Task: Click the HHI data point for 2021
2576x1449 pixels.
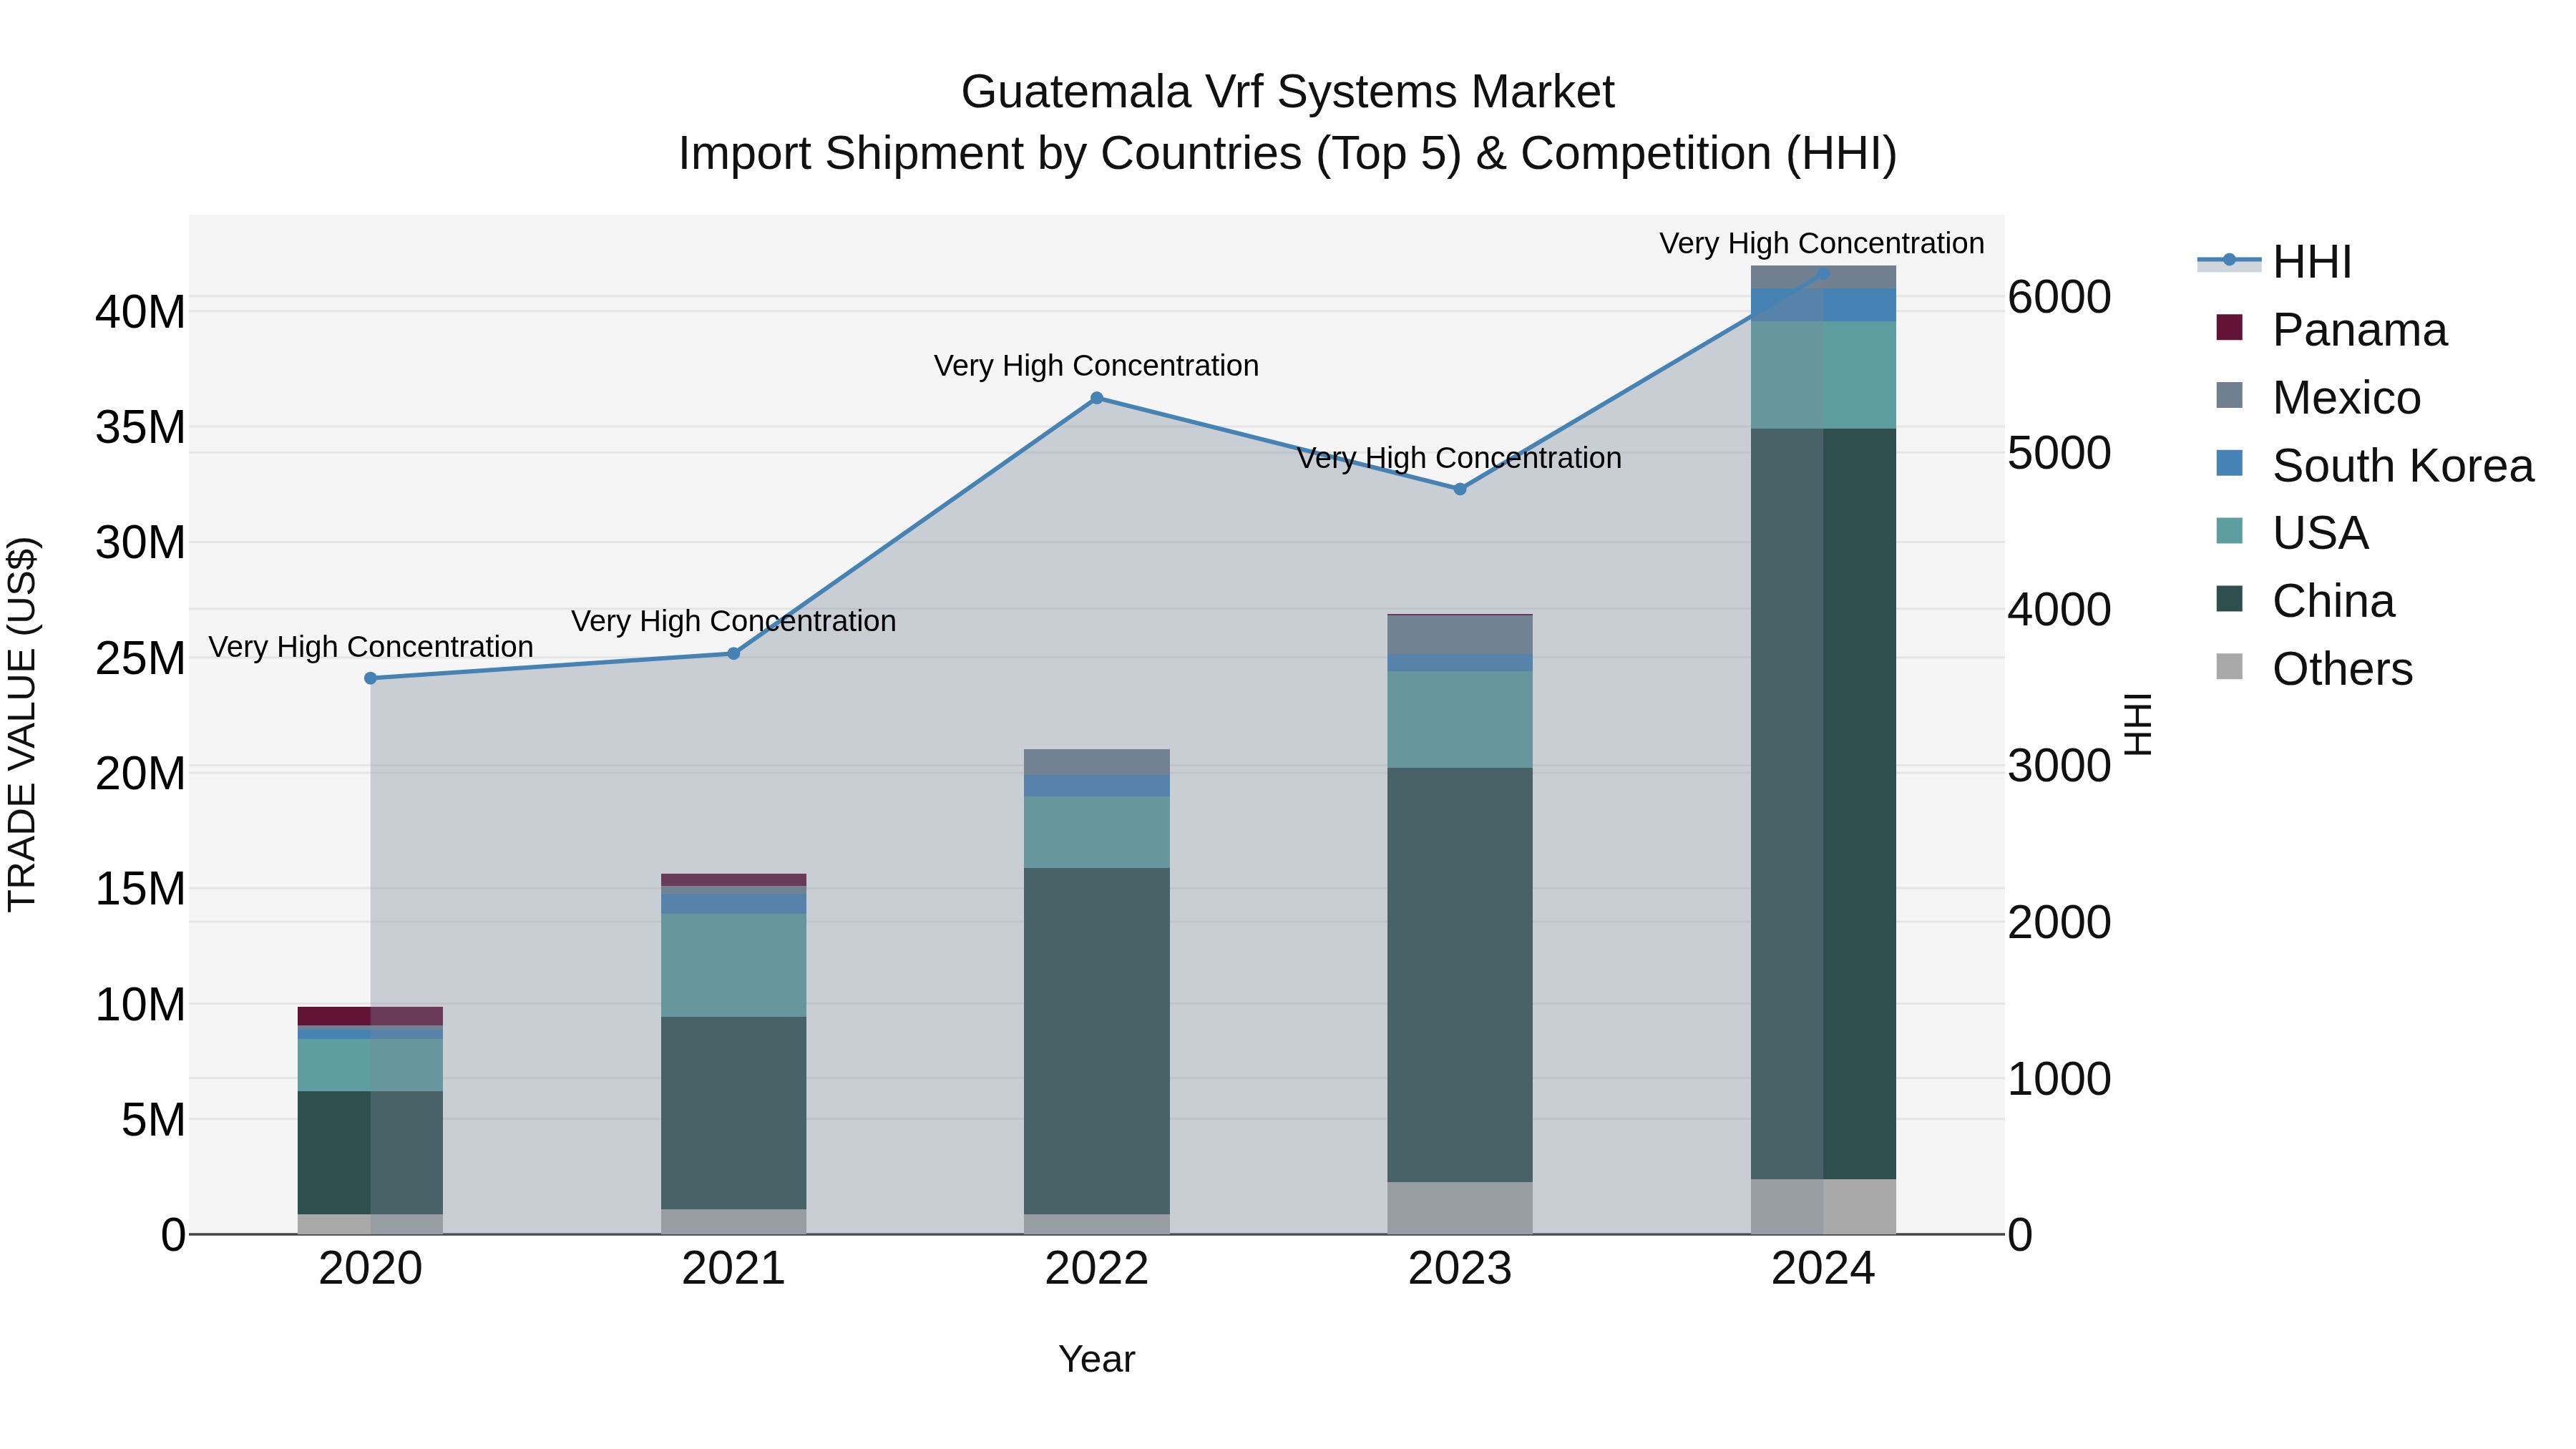Action: [x=733, y=653]
